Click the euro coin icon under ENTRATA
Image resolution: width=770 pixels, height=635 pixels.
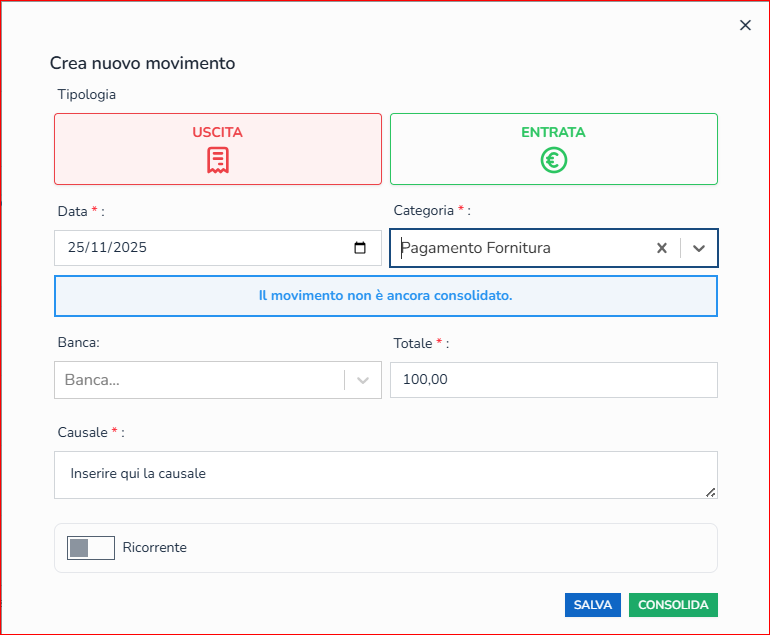pyautogui.click(x=554, y=160)
